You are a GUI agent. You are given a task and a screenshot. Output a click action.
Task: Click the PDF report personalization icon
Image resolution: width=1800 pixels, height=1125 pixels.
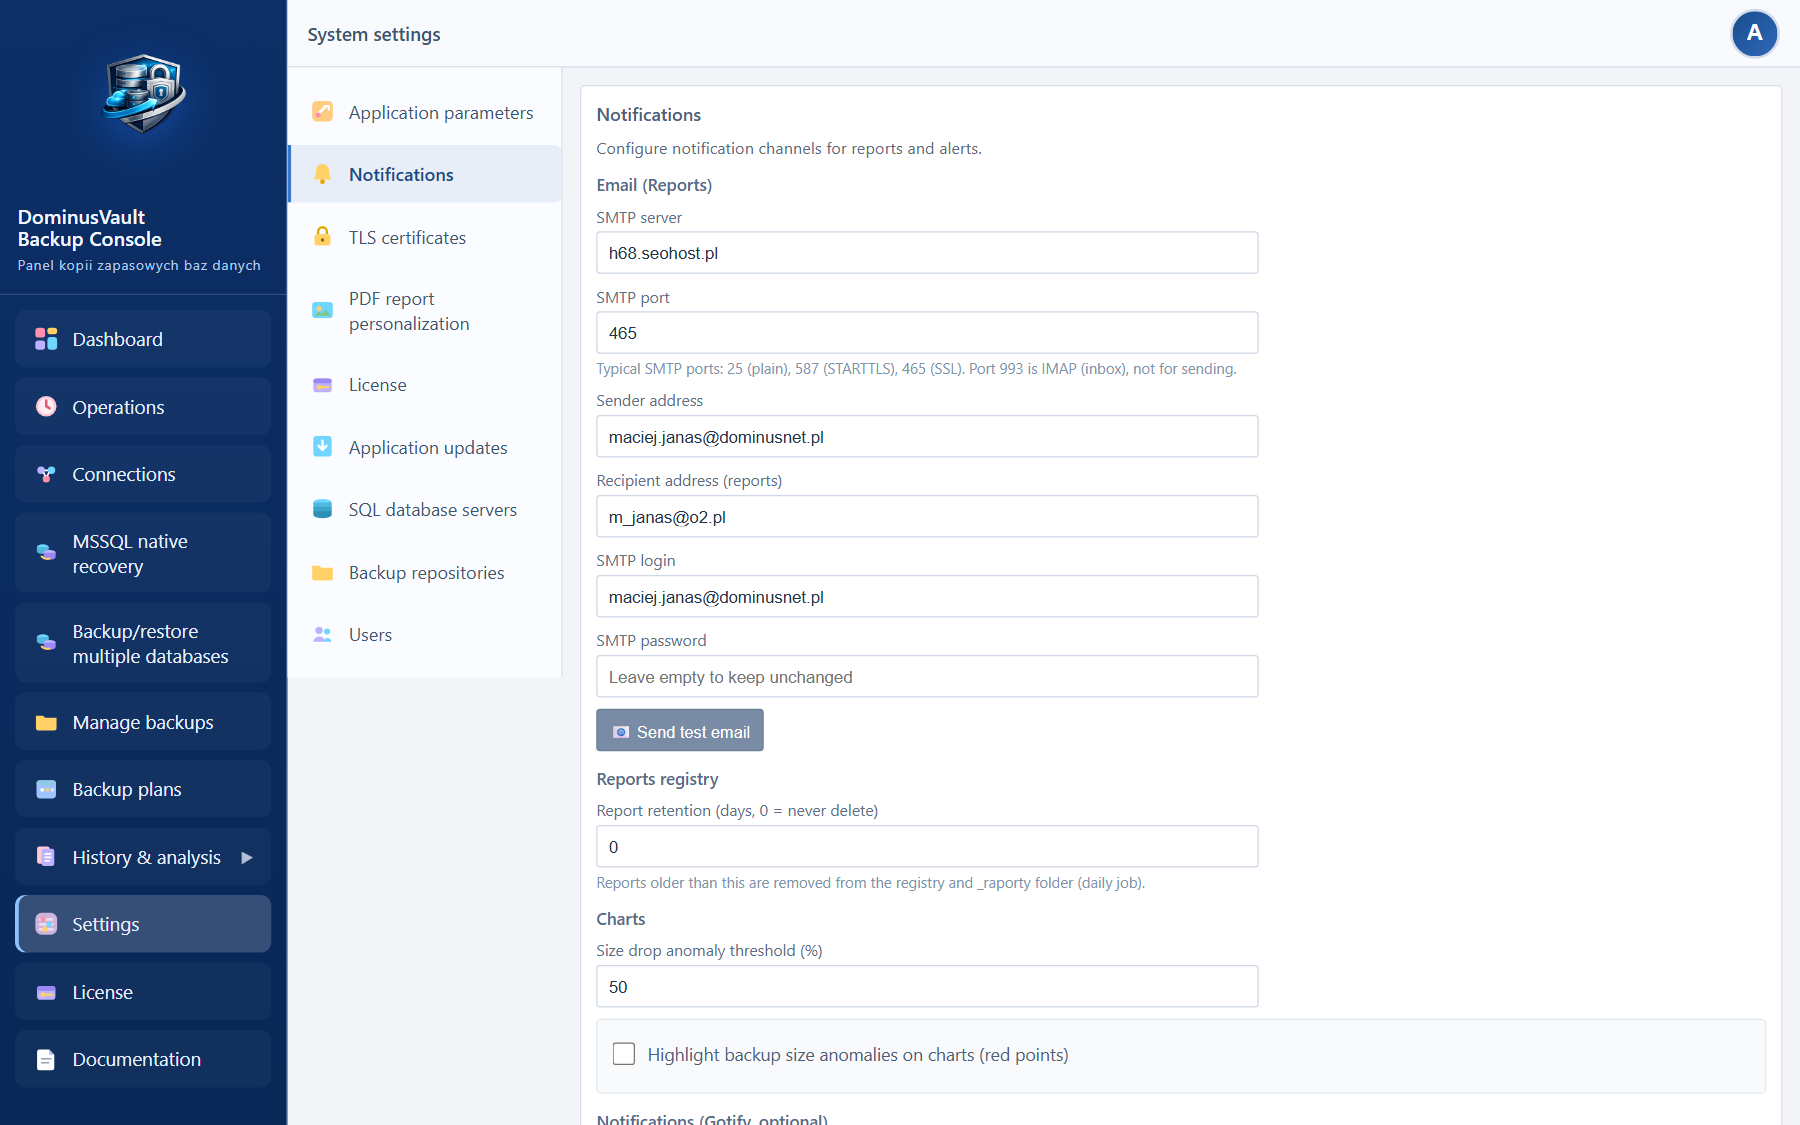(322, 311)
